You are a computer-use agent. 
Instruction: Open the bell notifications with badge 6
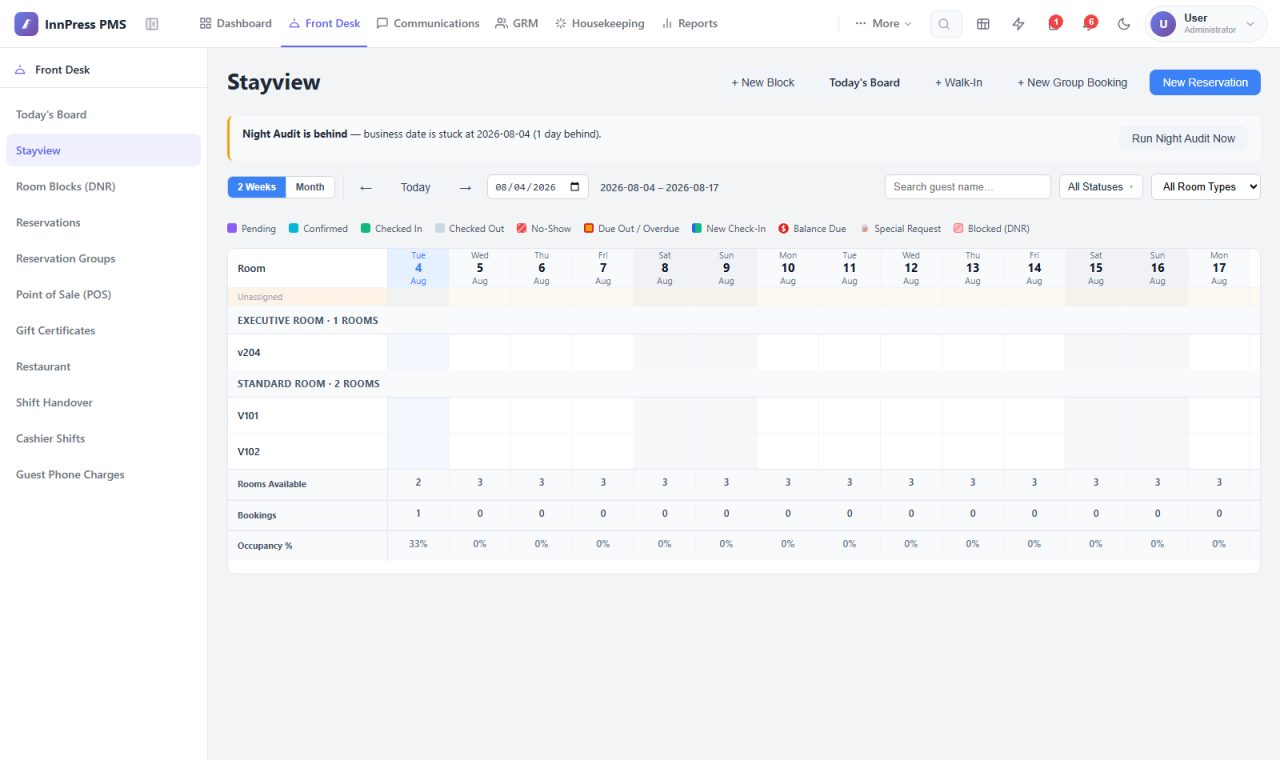(x=1088, y=24)
